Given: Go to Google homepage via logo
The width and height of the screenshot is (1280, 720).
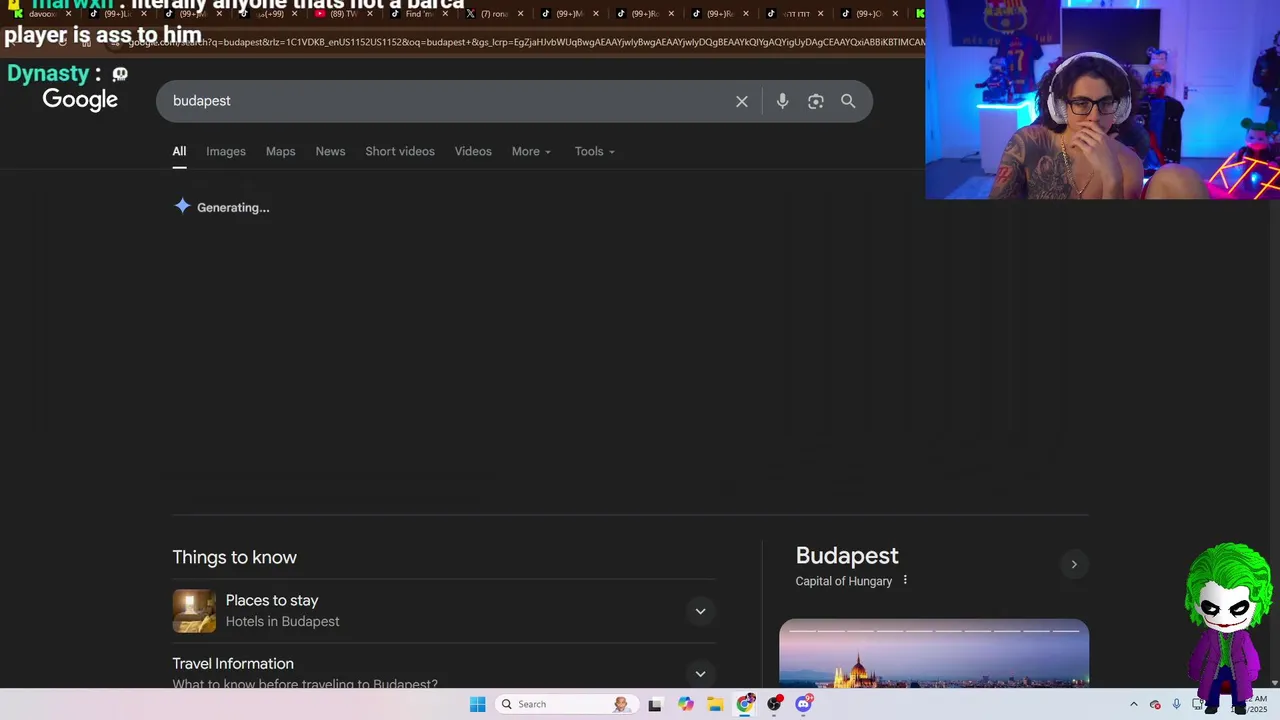Looking at the screenshot, I should point(80,99).
